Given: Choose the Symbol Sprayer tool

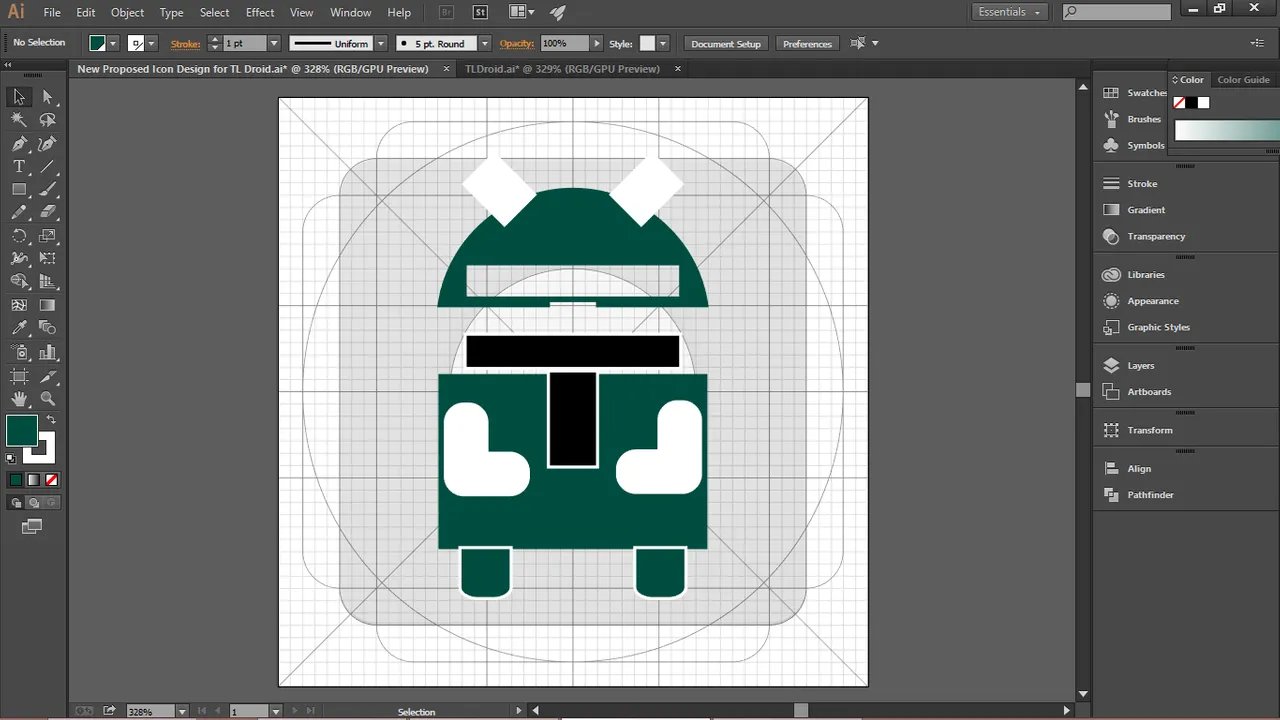Looking at the screenshot, I should pyautogui.click(x=19, y=352).
